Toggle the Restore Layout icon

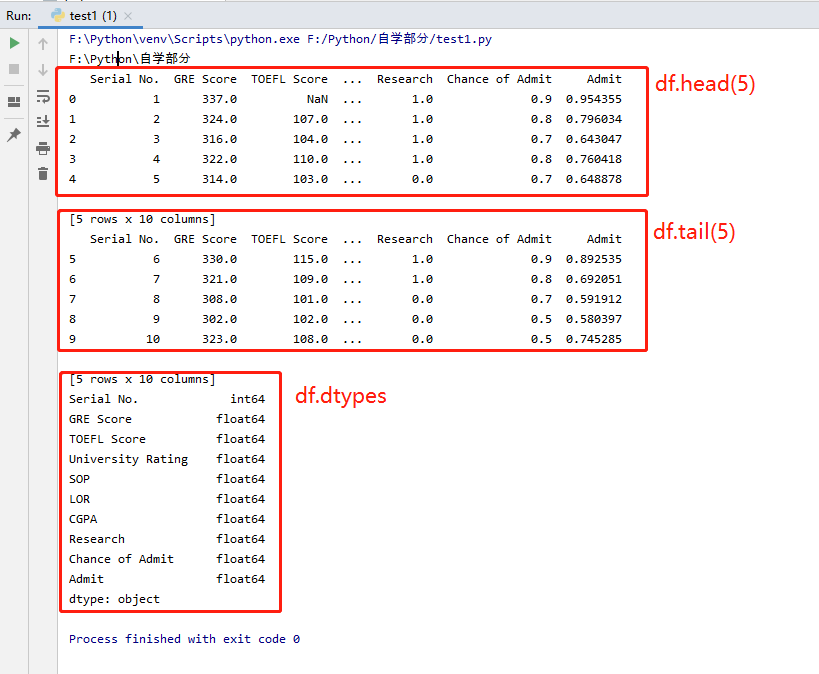[14, 100]
